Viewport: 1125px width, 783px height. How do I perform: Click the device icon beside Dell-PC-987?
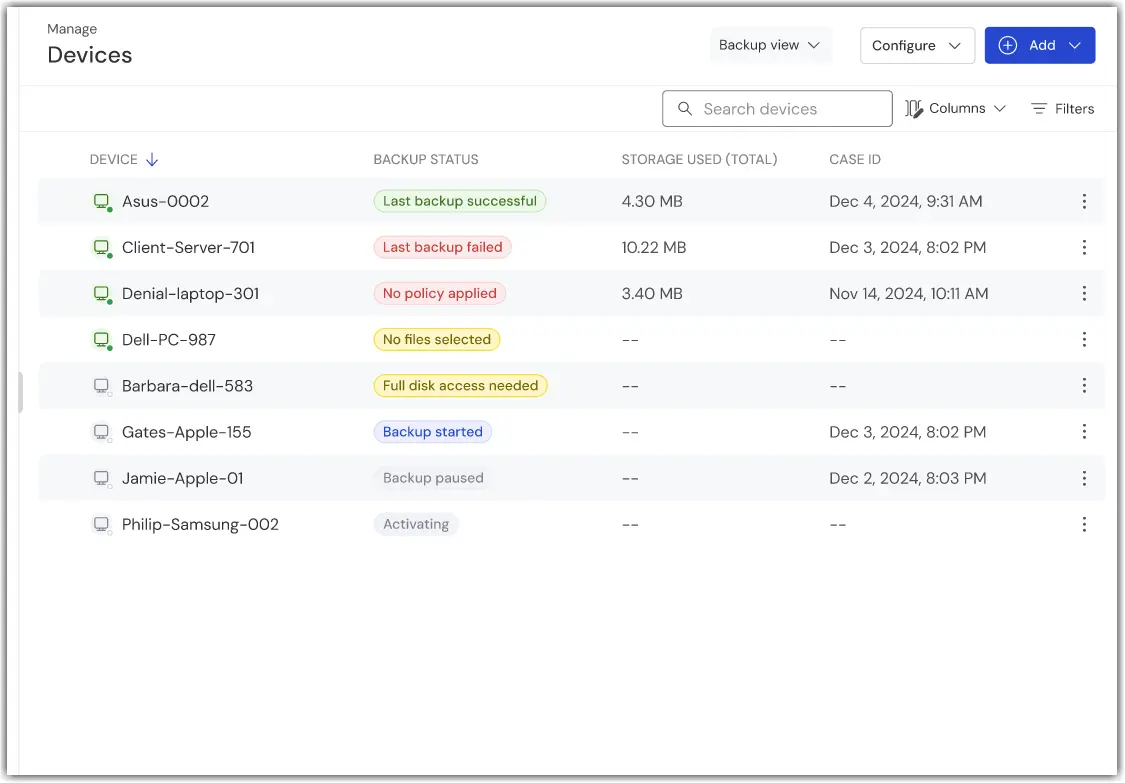102,339
